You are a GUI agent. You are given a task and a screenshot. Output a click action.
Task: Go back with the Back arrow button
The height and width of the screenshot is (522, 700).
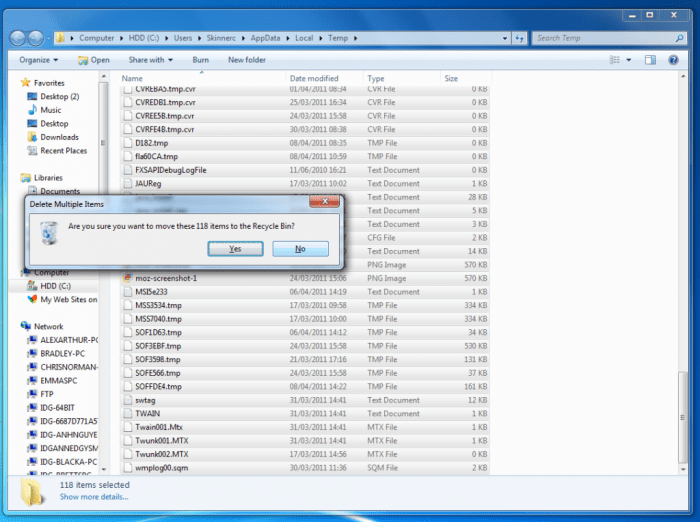(17, 38)
